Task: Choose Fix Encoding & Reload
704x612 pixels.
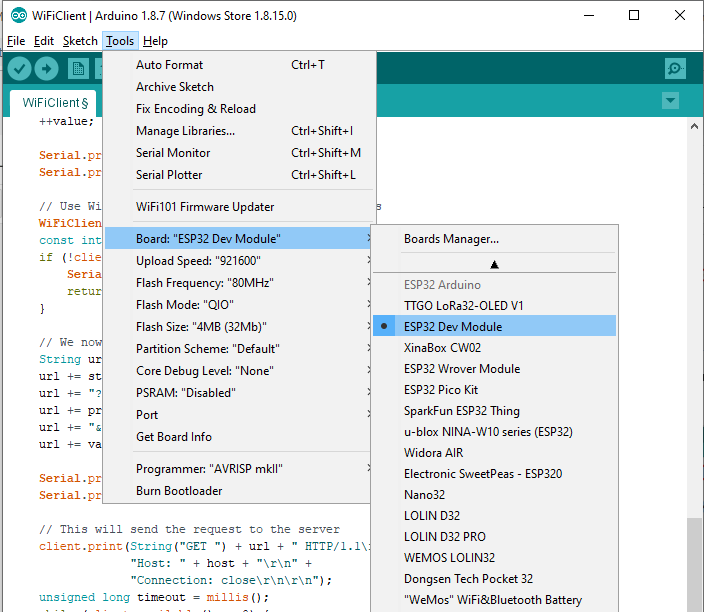Action: 239,109
